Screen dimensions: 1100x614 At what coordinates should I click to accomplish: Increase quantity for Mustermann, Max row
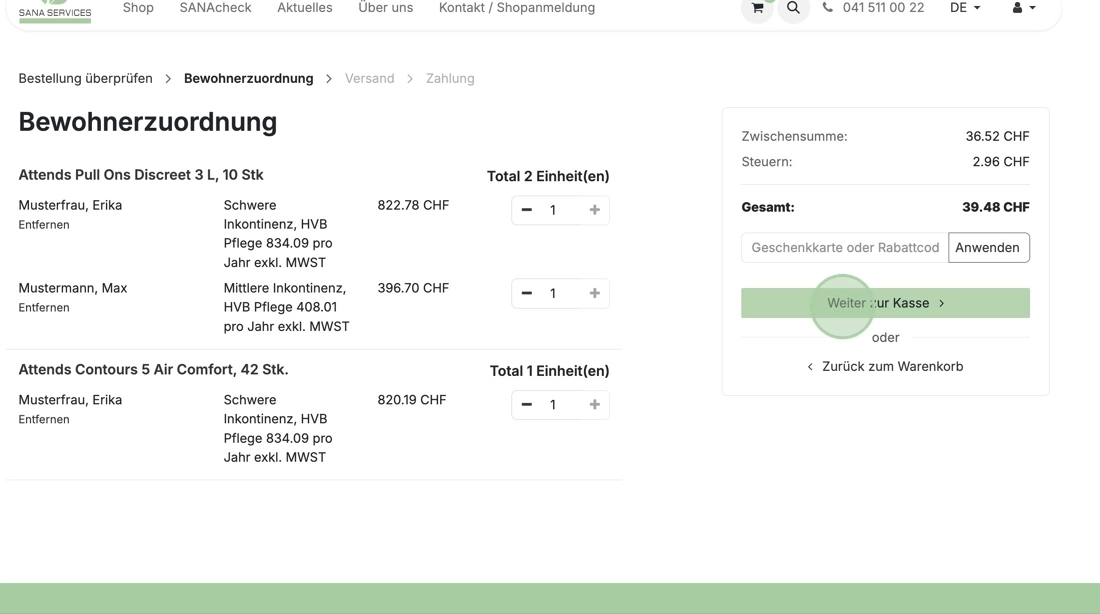pyautogui.click(x=594, y=293)
